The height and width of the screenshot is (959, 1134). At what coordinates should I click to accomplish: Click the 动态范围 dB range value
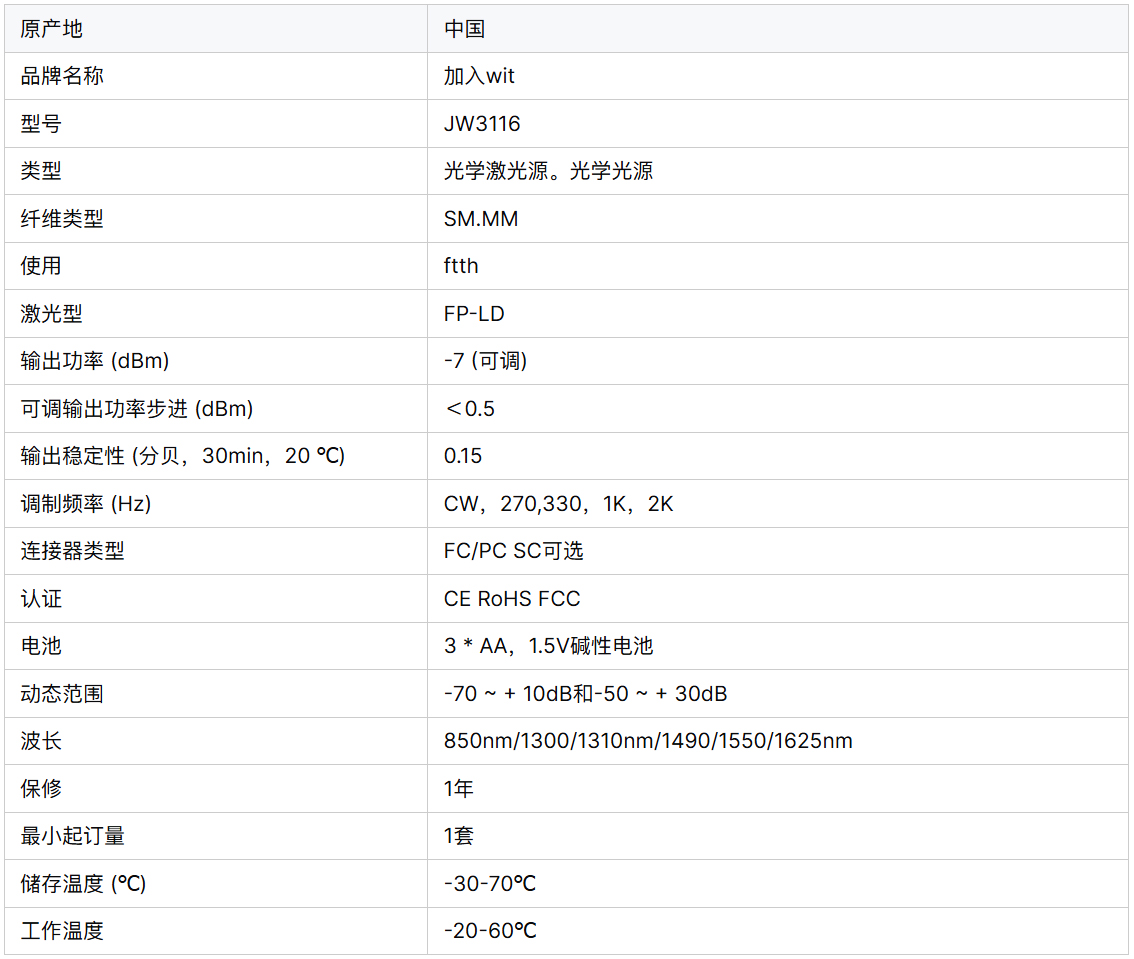pyautogui.click(x=585, y=694)
